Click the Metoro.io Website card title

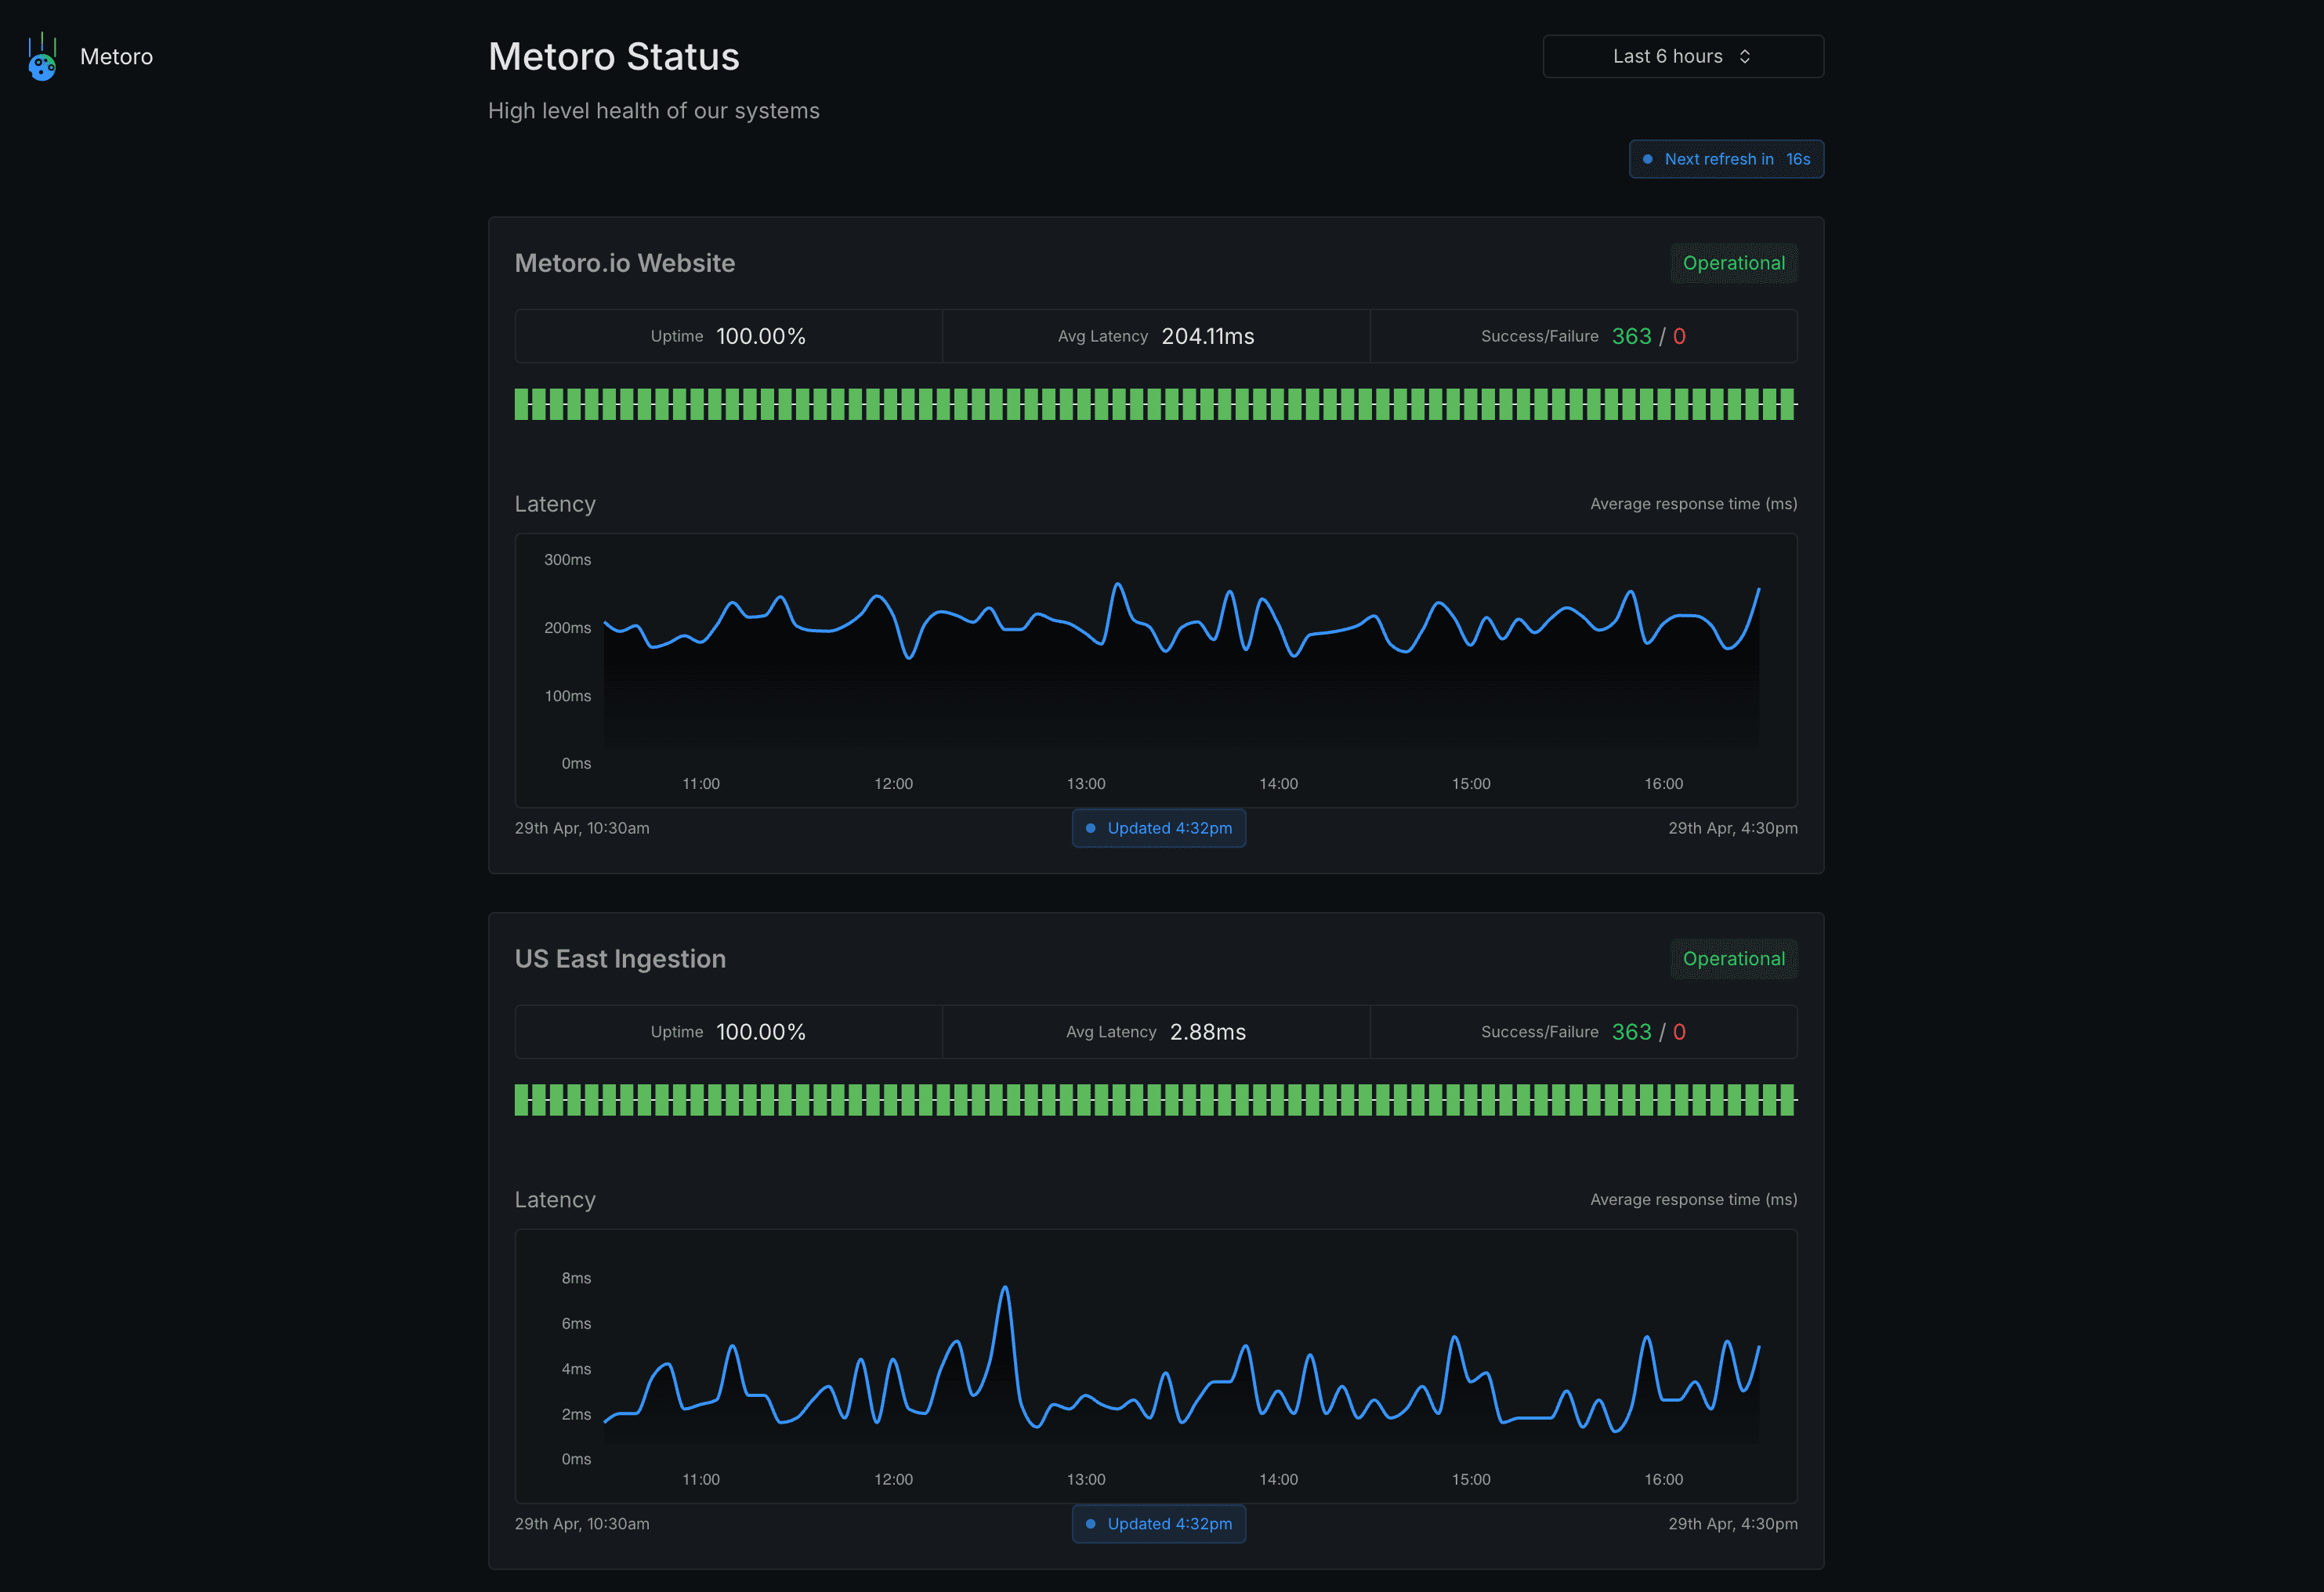[x=624, y=263]
